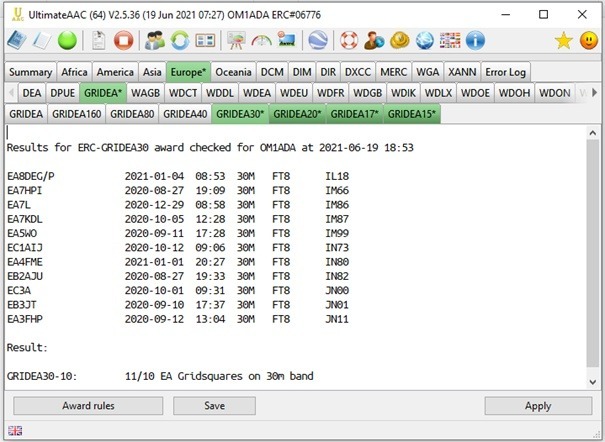Click the Apply button
The image size is (605, 442).
pyautogui.click(x=538, y=406)
